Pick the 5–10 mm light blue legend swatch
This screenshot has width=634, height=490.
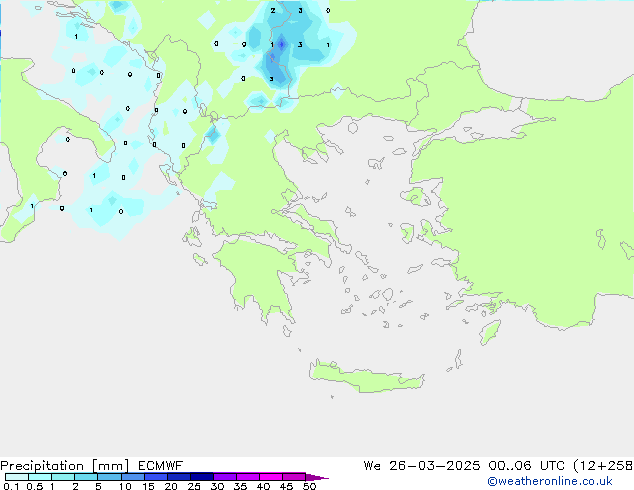tap(109, 477)
